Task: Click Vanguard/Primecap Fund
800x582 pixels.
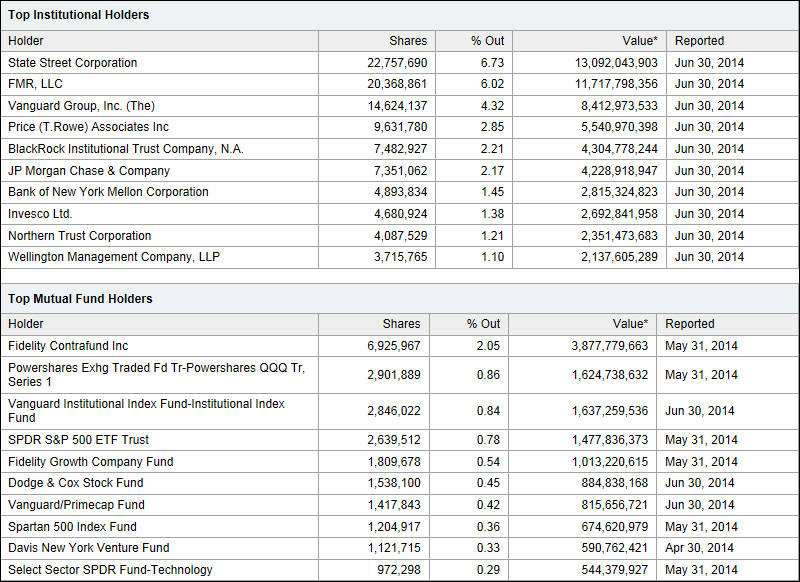Action: 77,504
